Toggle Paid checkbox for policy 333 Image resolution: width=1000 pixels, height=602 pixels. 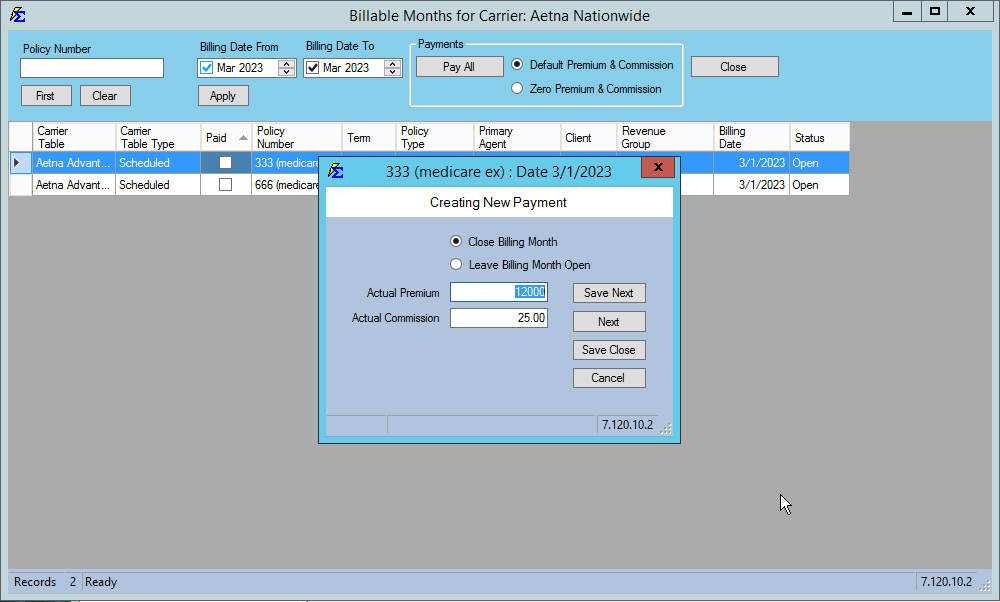click(x=225, y=162)
